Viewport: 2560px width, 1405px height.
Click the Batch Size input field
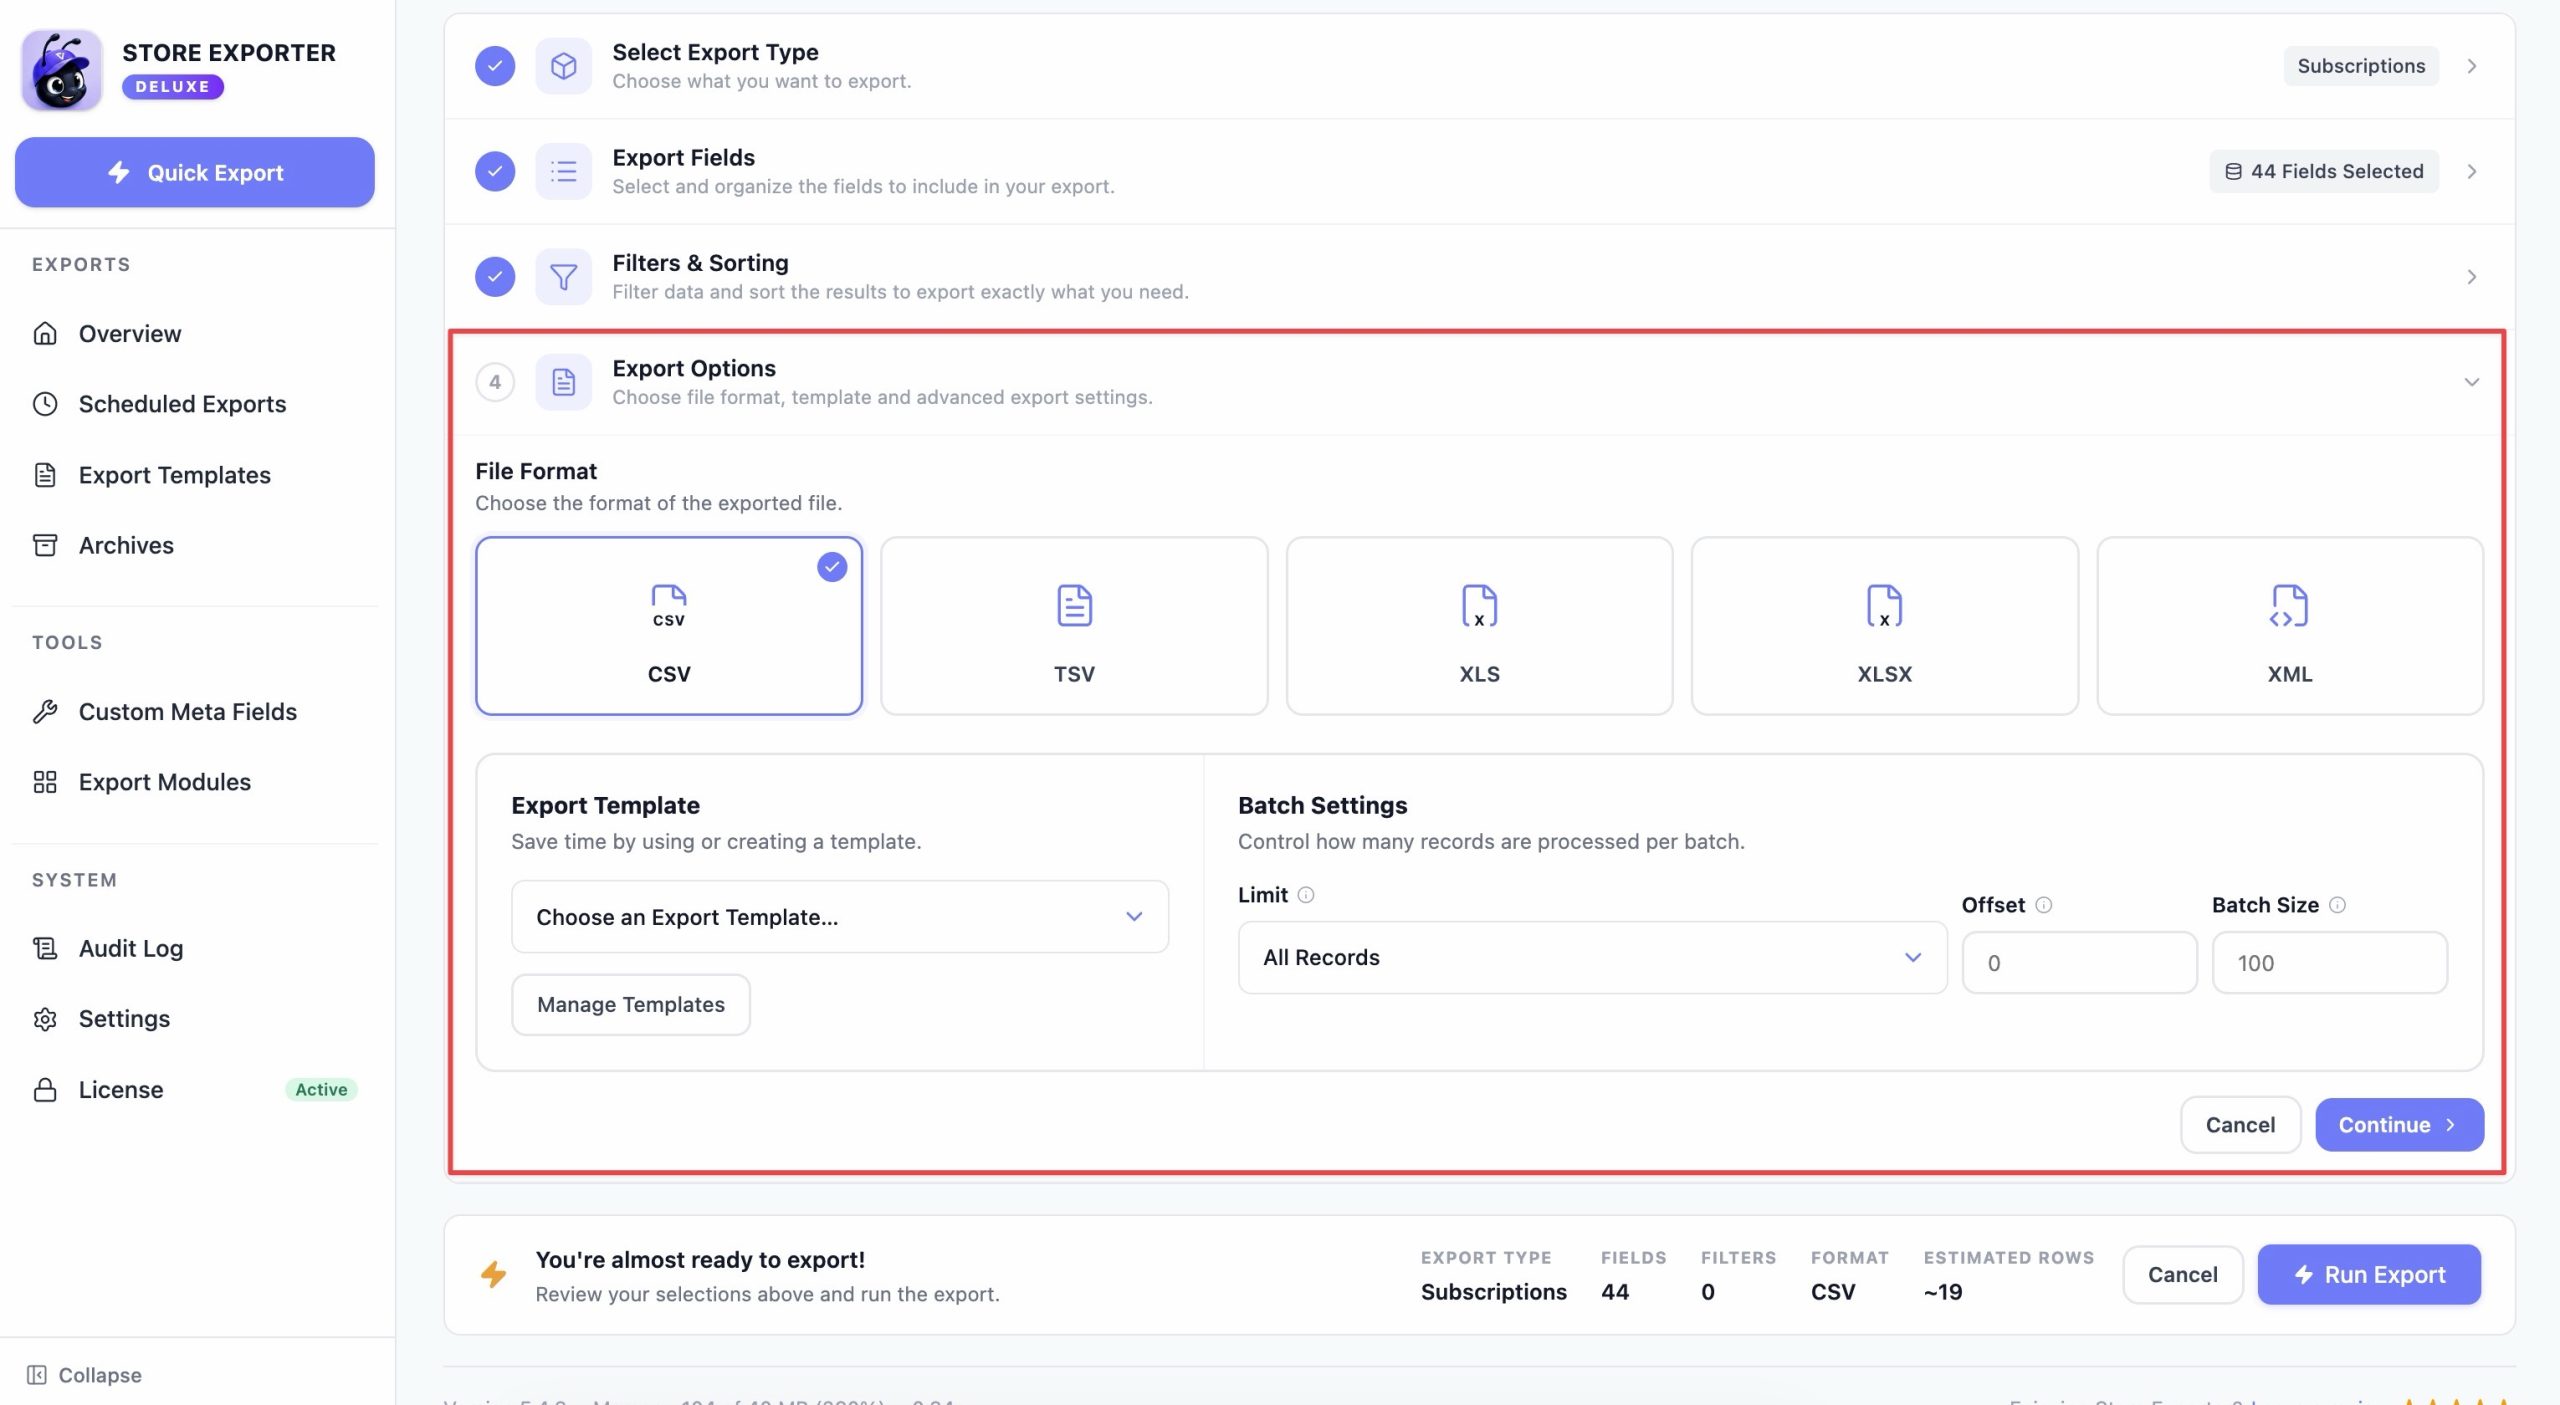click(2330, 962)
